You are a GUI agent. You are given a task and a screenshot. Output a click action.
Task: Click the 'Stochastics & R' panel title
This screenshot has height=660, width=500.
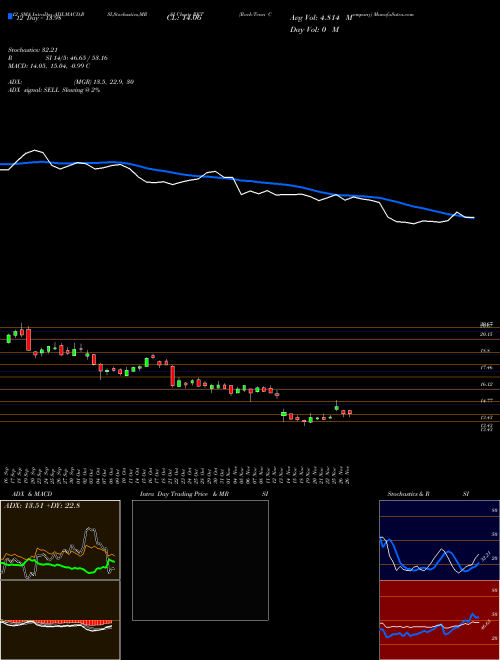(409, 494)
